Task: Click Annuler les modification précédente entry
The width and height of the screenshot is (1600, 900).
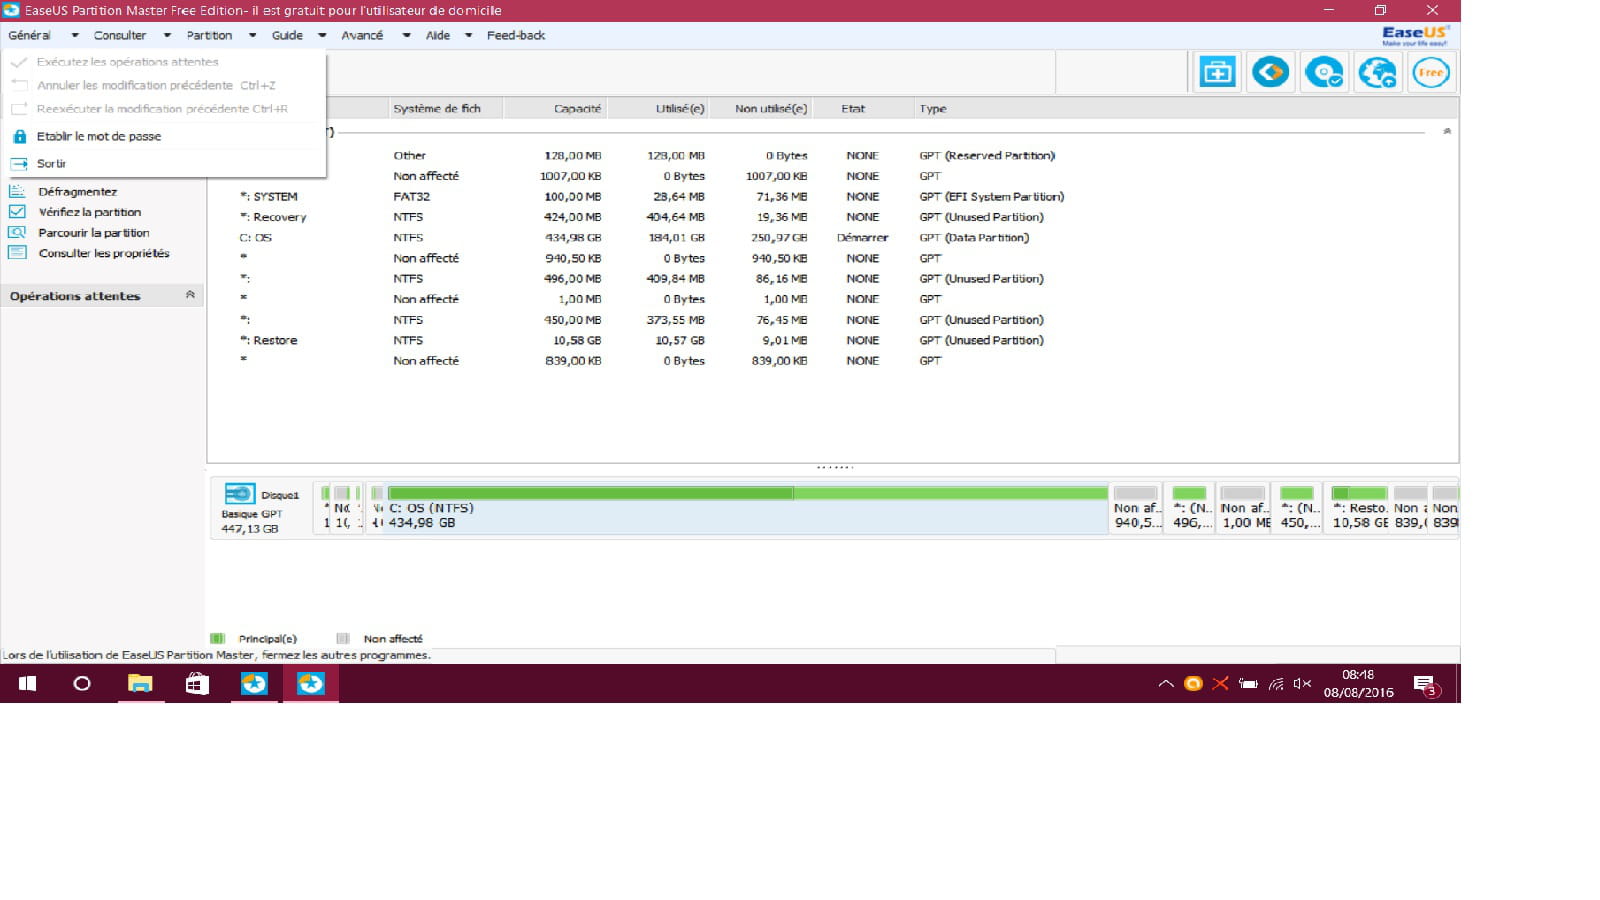Action: (156, 85)
